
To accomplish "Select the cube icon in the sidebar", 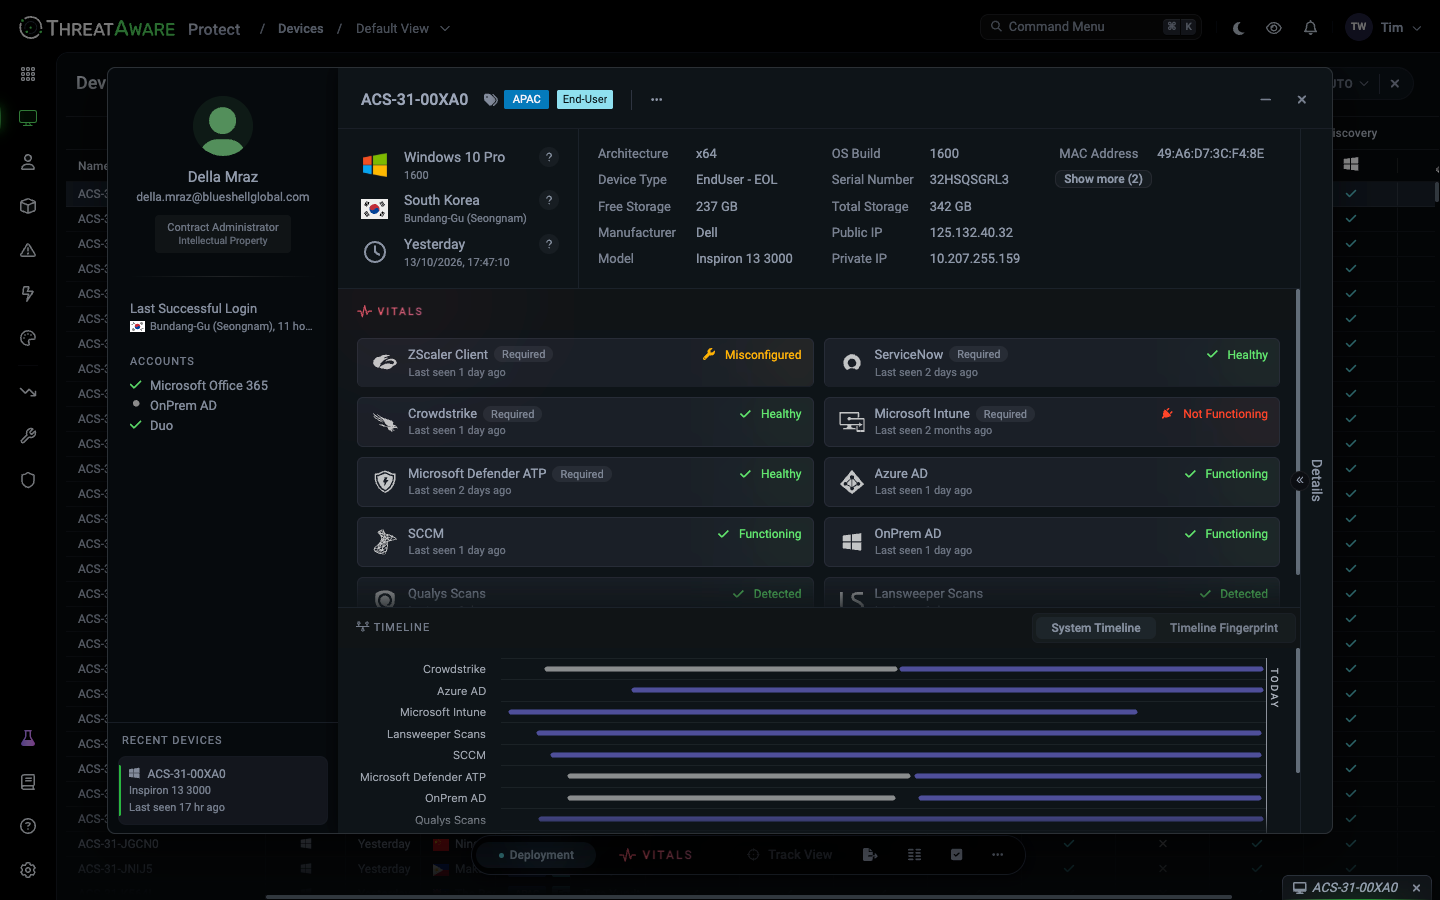I will [x=28, y=206].
